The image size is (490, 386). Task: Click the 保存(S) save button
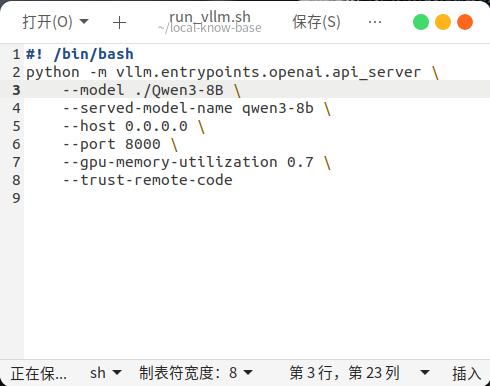coord(316,22)
